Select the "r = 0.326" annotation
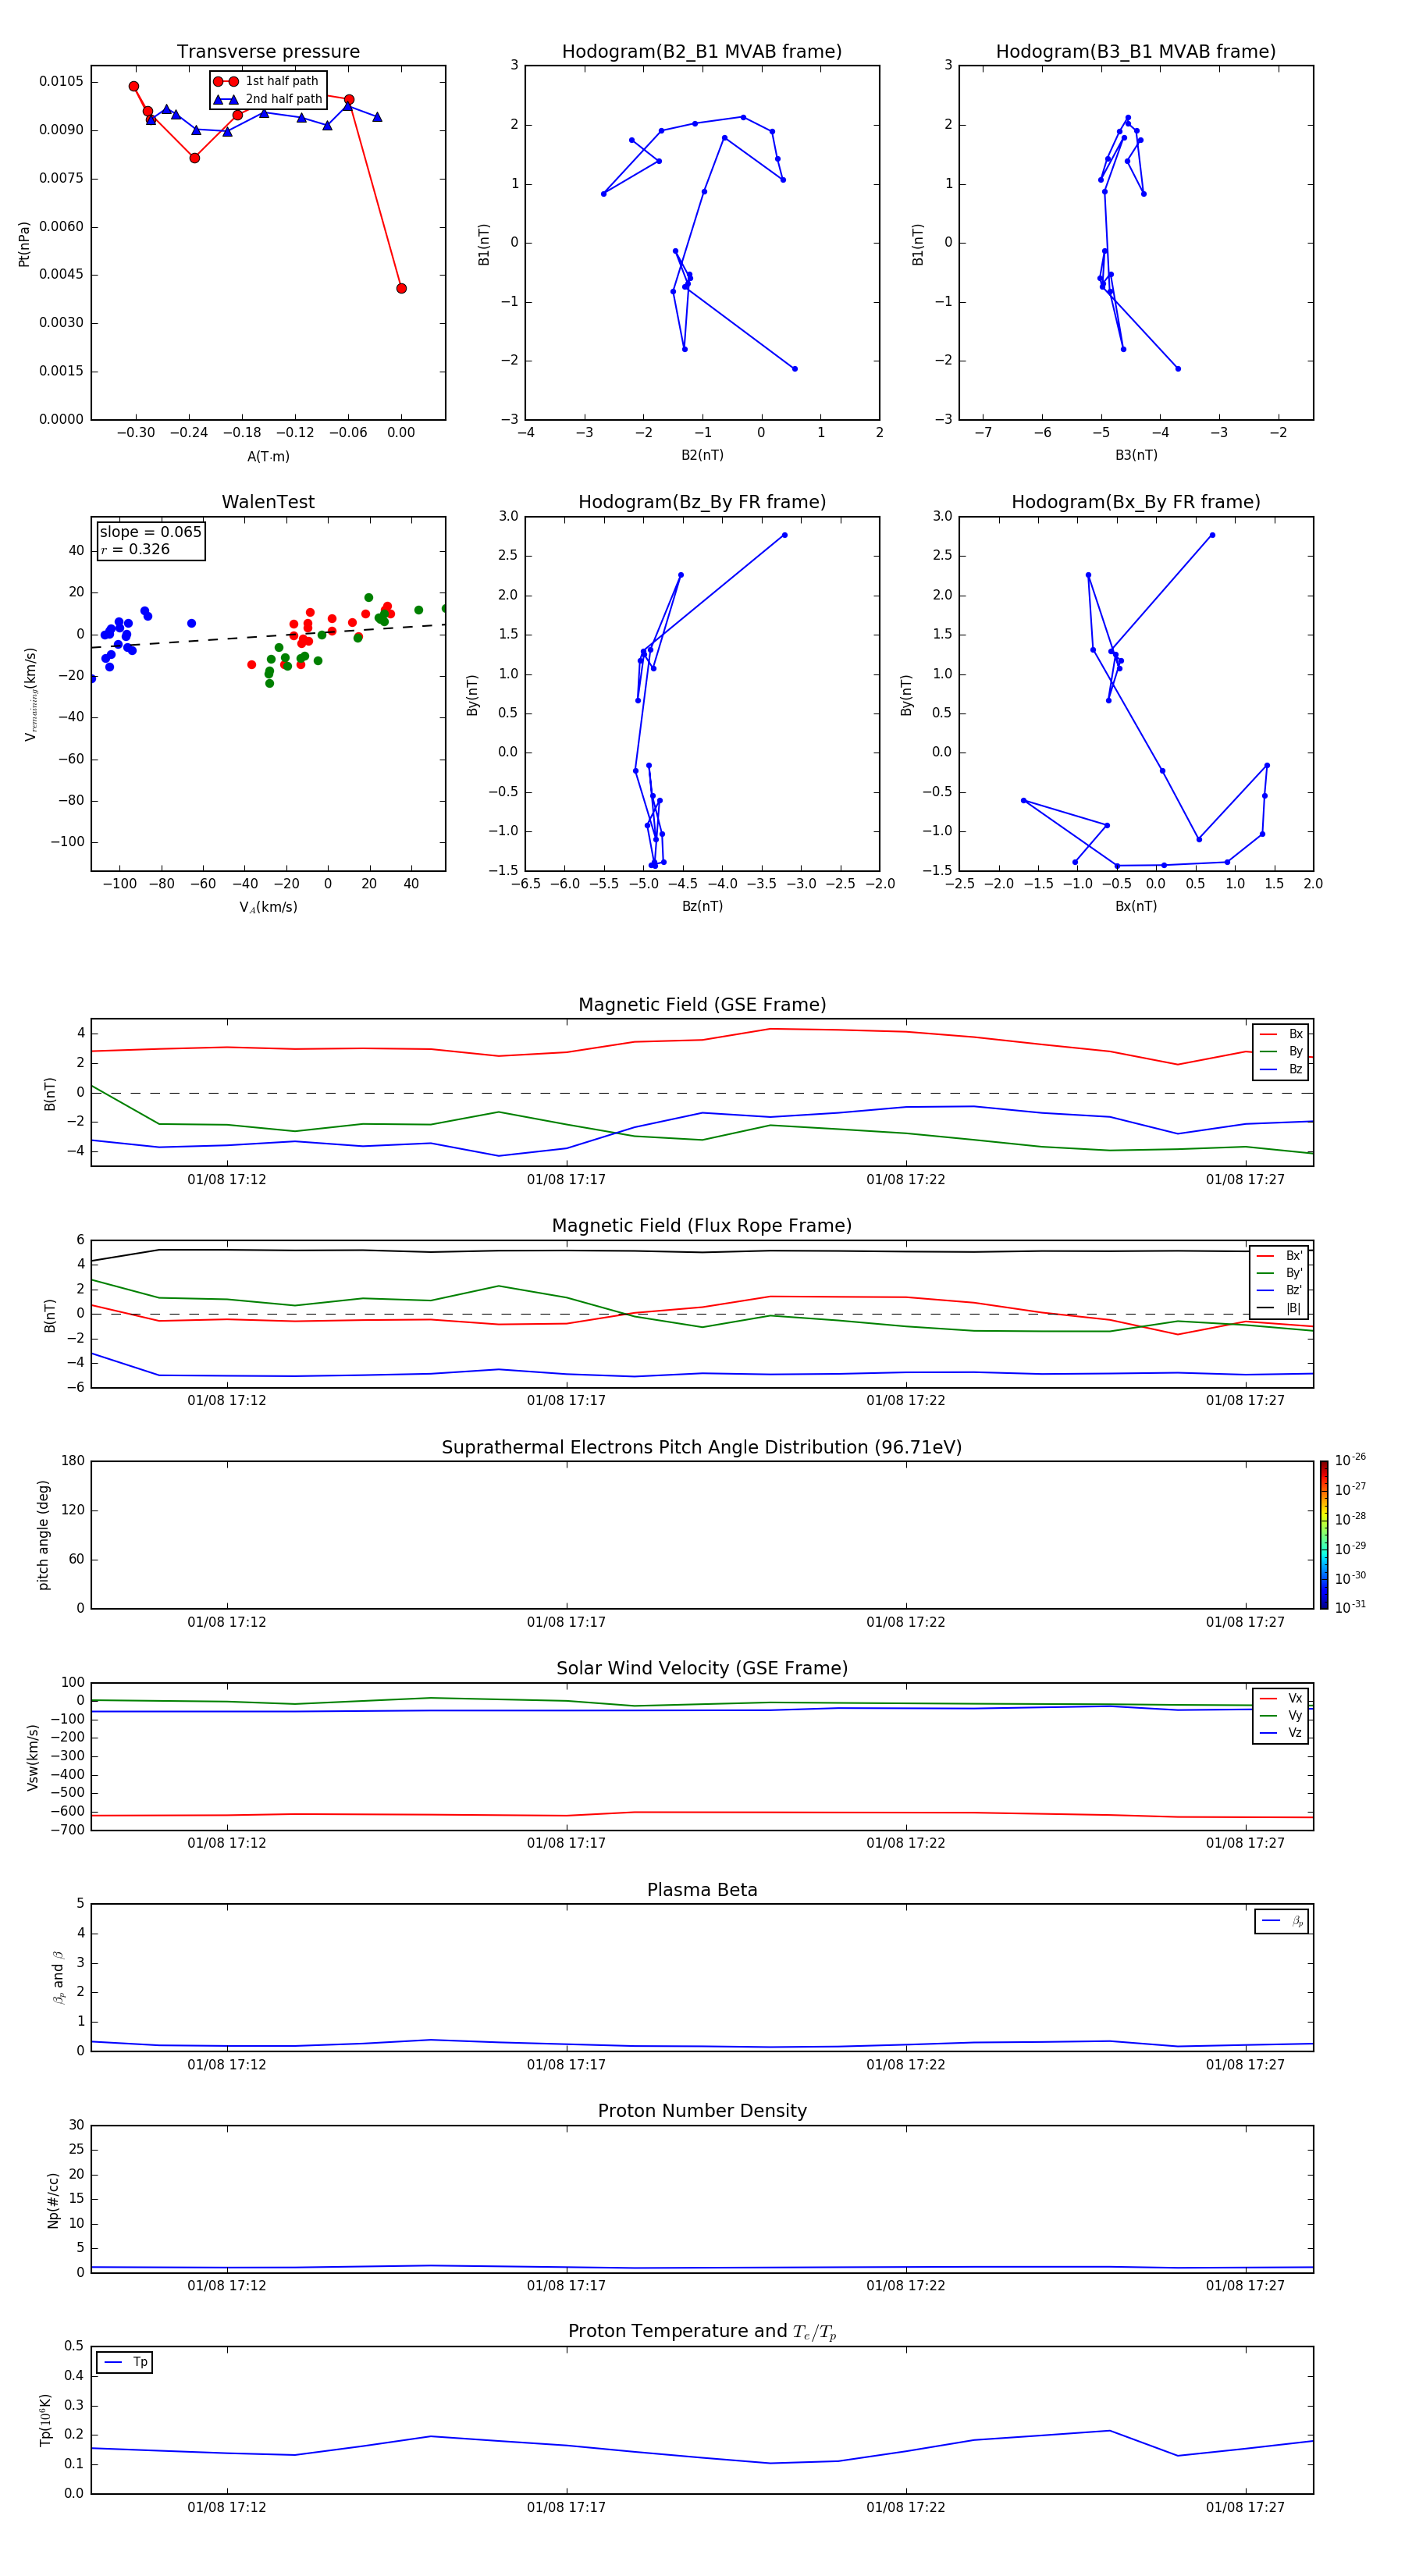 pos(135,550)
